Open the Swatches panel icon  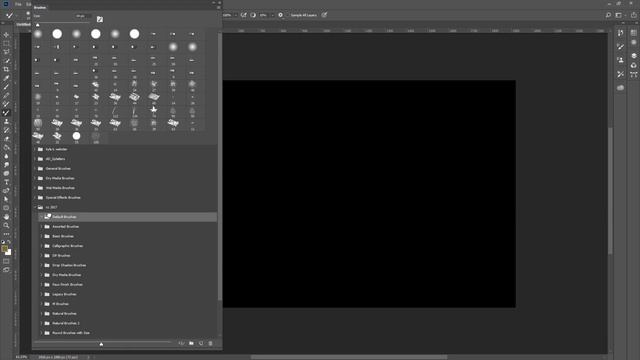tap(633, 33)
